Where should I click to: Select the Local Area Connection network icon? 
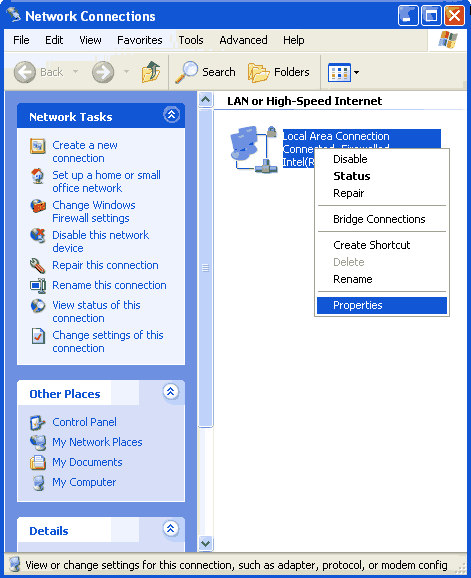[x=254, y=149]
